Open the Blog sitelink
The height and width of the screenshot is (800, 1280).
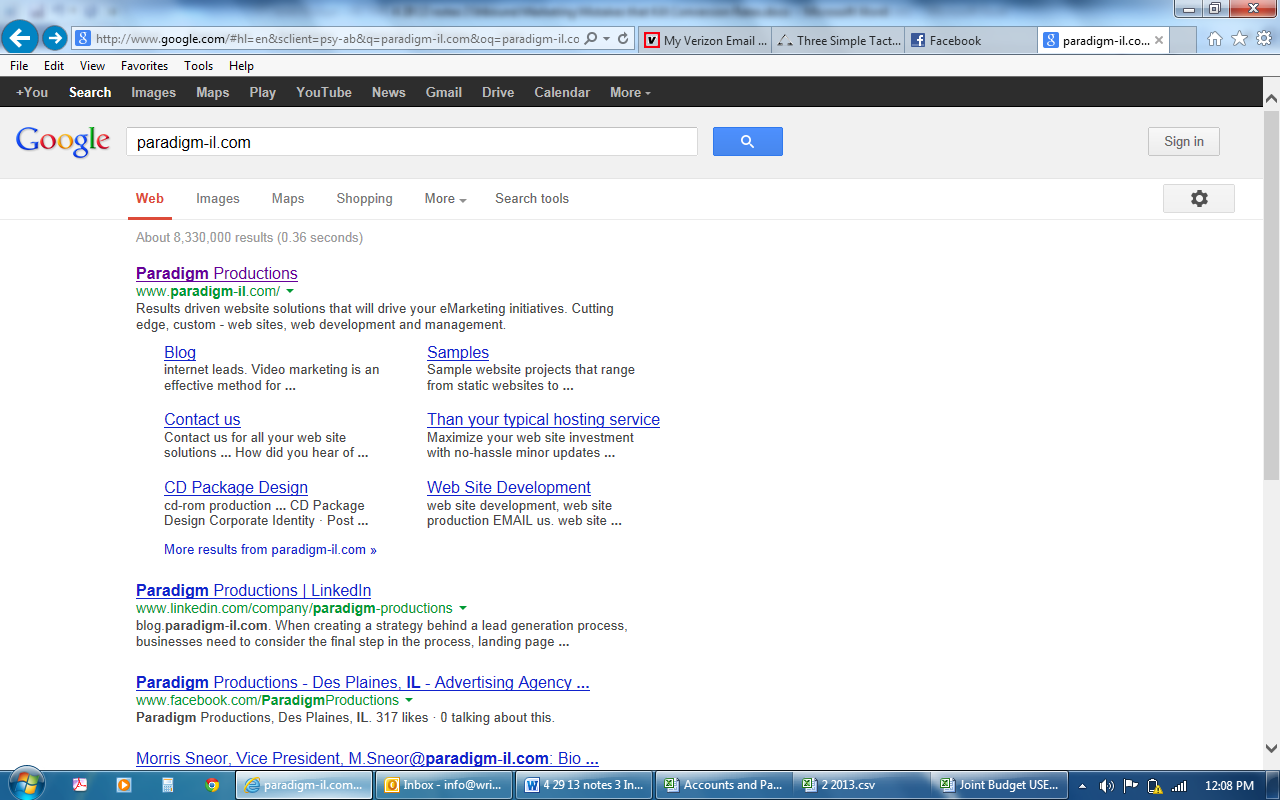tap(180, 352)
